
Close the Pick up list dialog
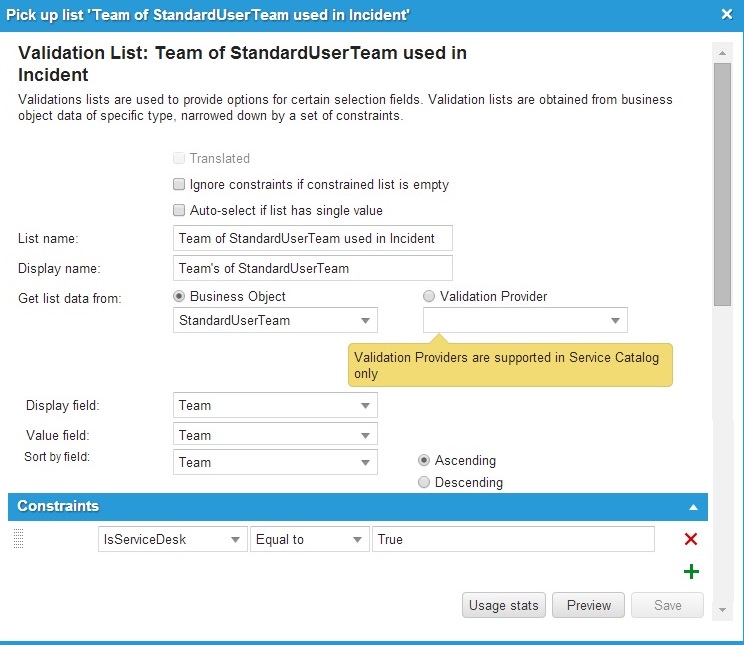[727, 13]
